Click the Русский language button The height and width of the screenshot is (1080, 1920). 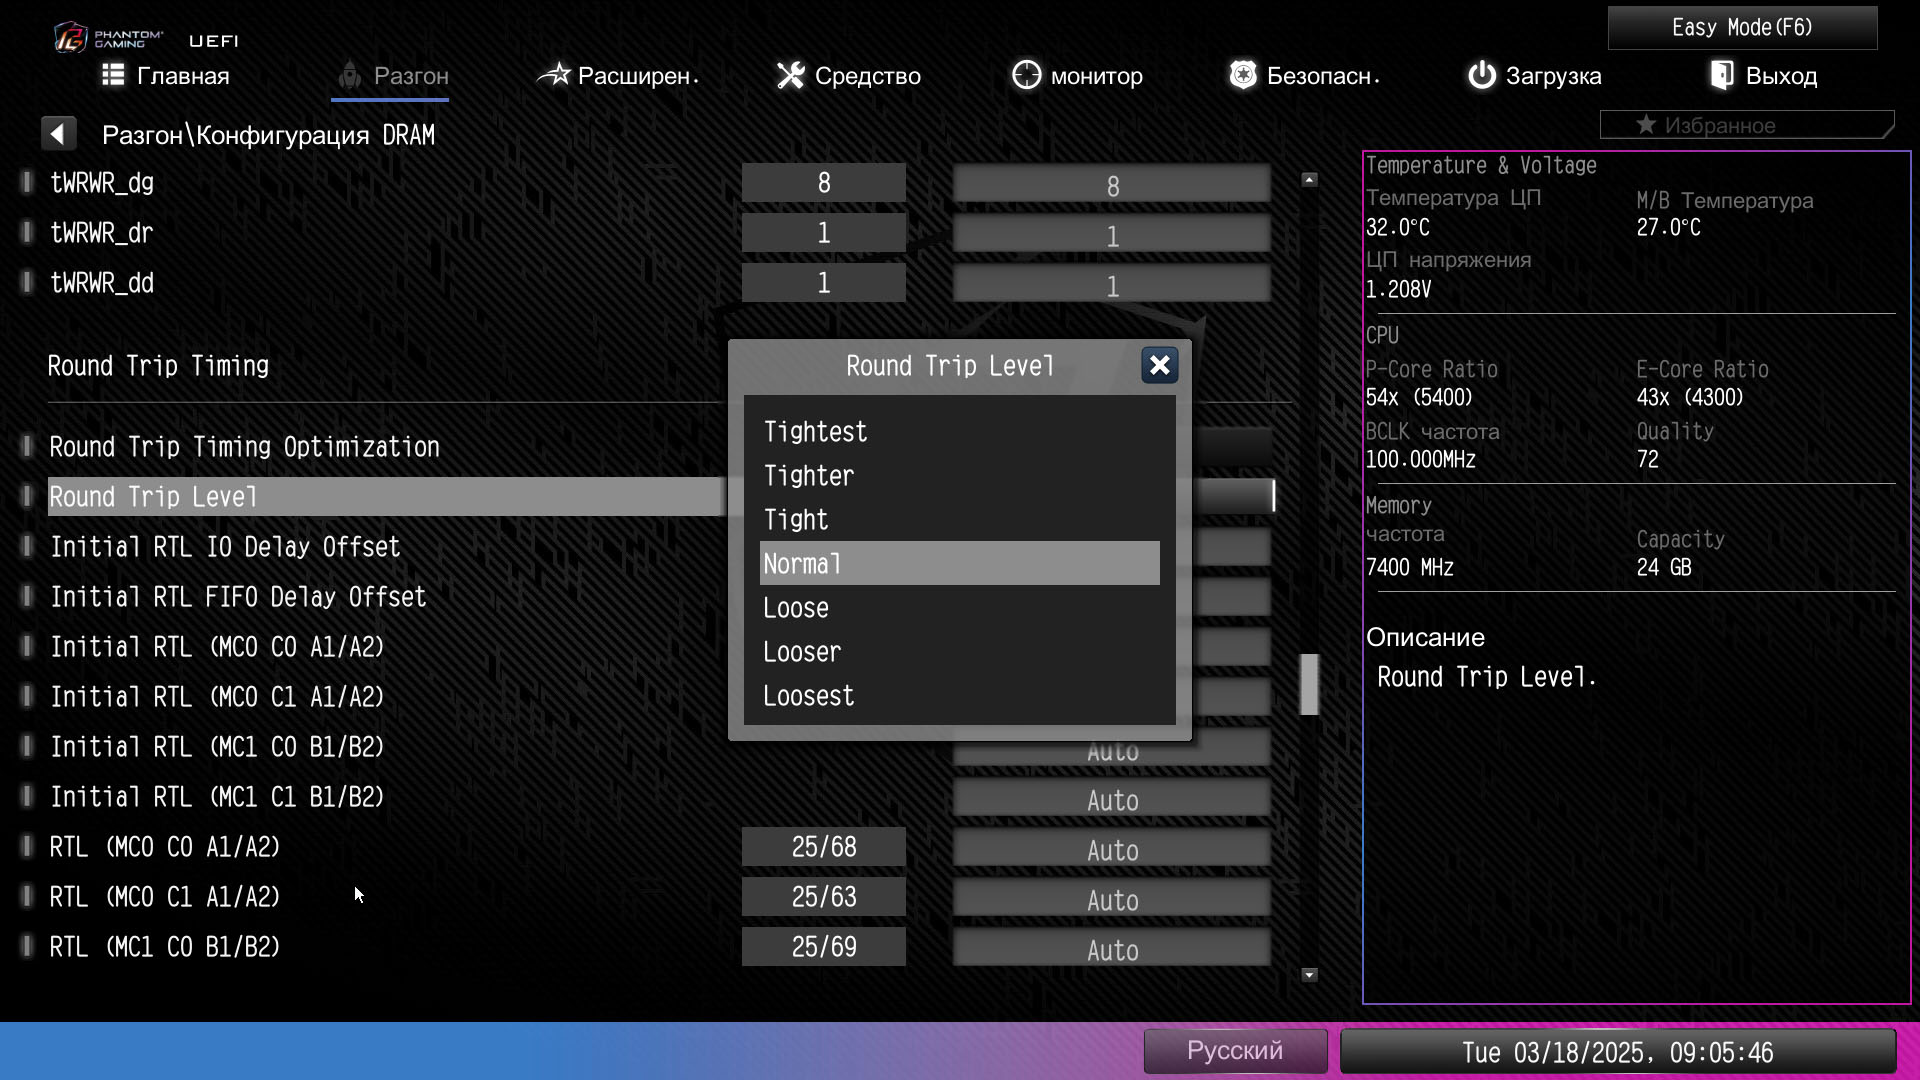1234,1051
